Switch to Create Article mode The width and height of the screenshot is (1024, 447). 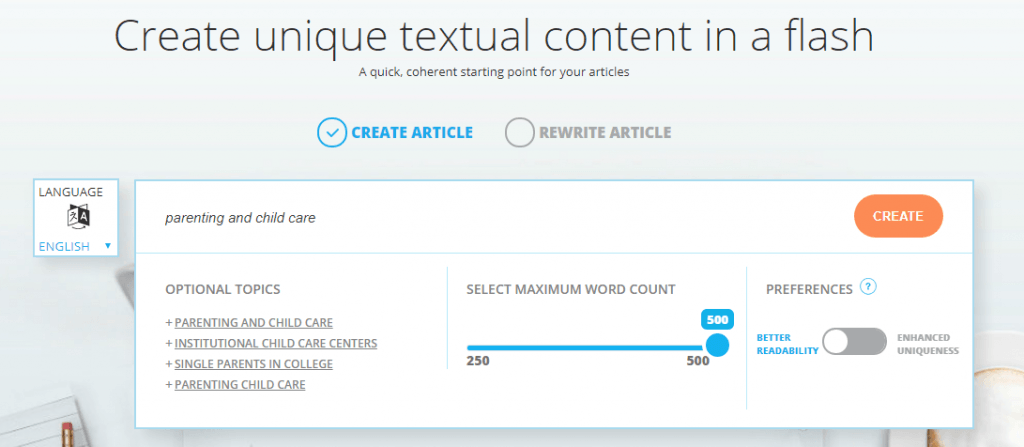coord(411,132)
